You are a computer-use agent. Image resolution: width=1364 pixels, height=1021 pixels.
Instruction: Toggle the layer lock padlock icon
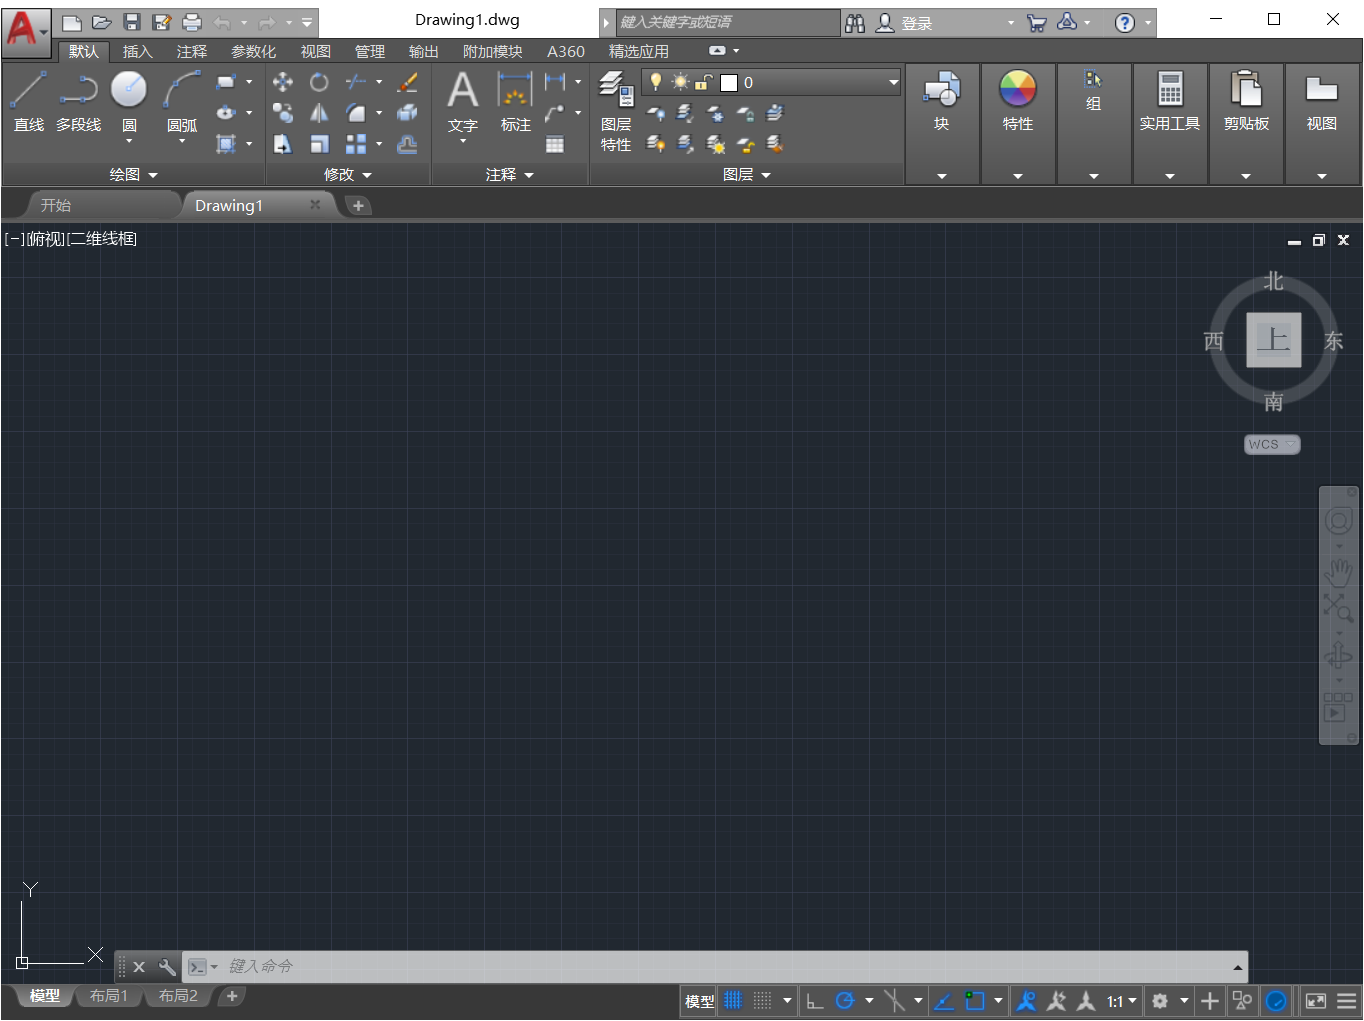703,82
